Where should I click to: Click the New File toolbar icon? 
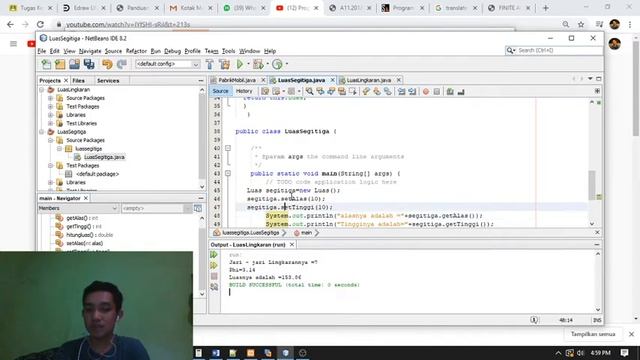[x=46, y=64]
